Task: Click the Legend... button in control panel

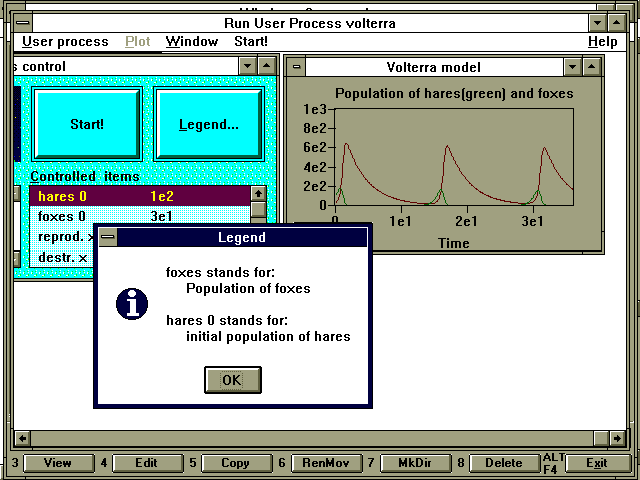Action: click(x=209, y=125)
